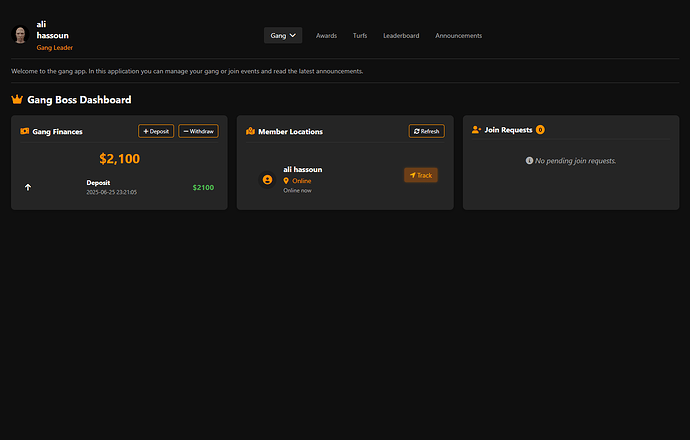Click the Gang Leader role label
Screen dimensions: 690x440
tap(55, 48)
